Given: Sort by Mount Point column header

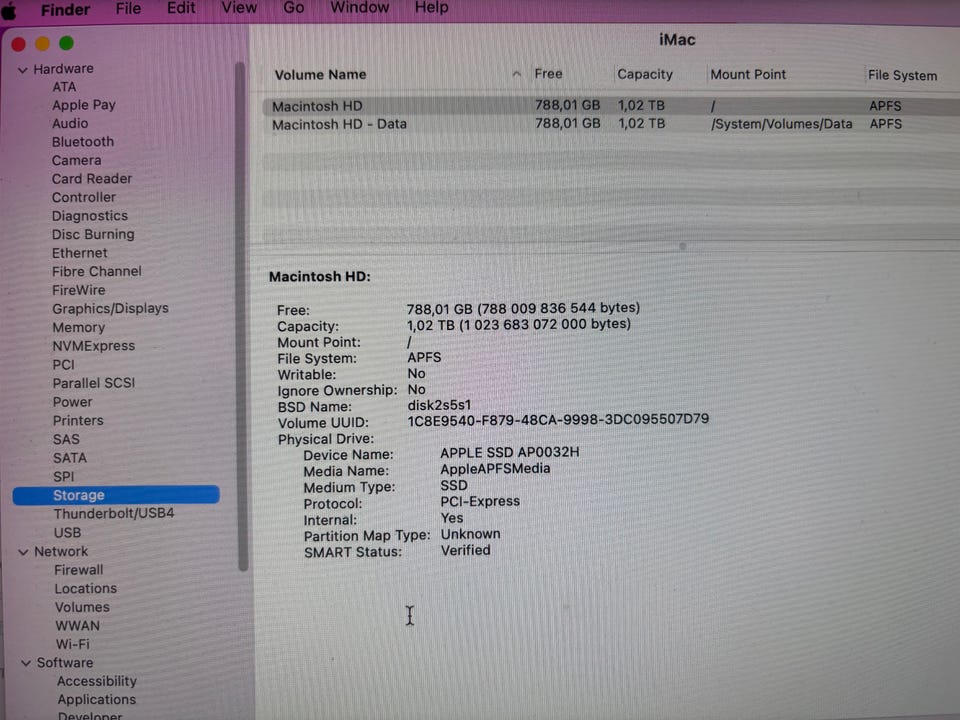Looking at the screenshot, I should pos(748,75).
